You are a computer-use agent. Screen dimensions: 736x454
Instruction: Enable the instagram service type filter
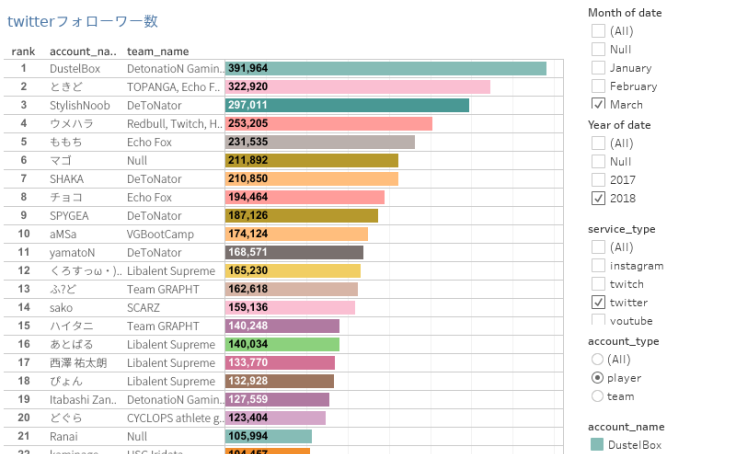598,266
